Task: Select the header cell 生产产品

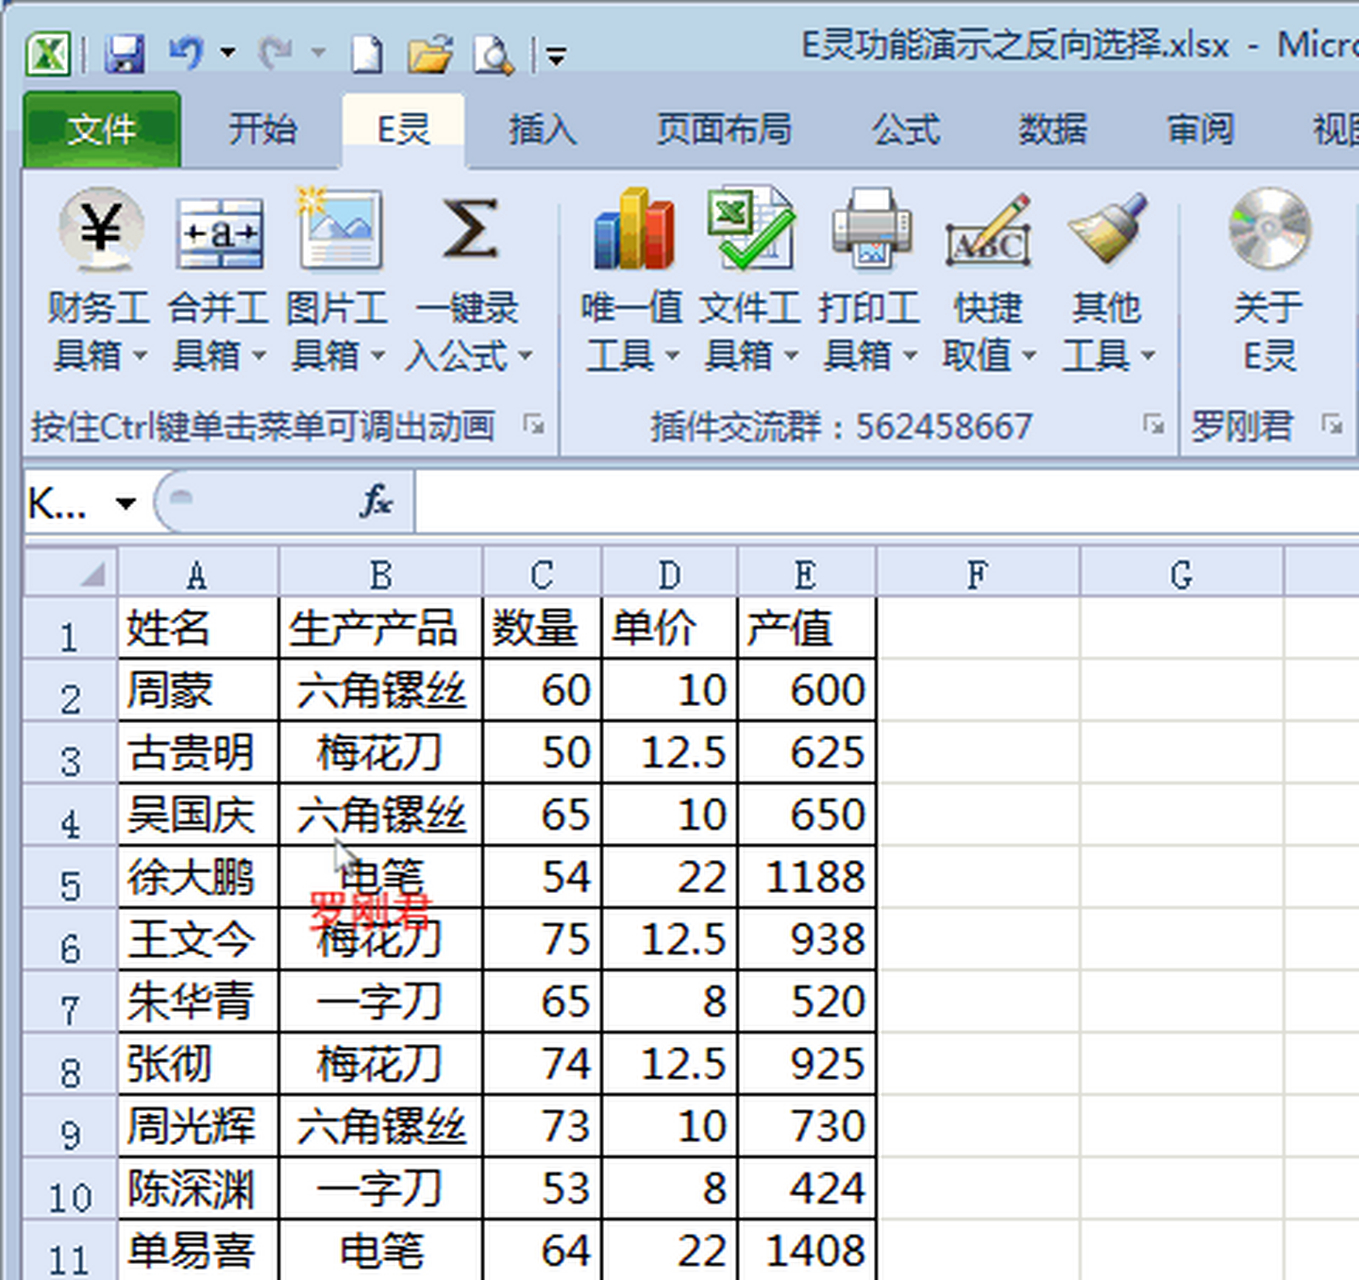Action: (x=381, y=628)
